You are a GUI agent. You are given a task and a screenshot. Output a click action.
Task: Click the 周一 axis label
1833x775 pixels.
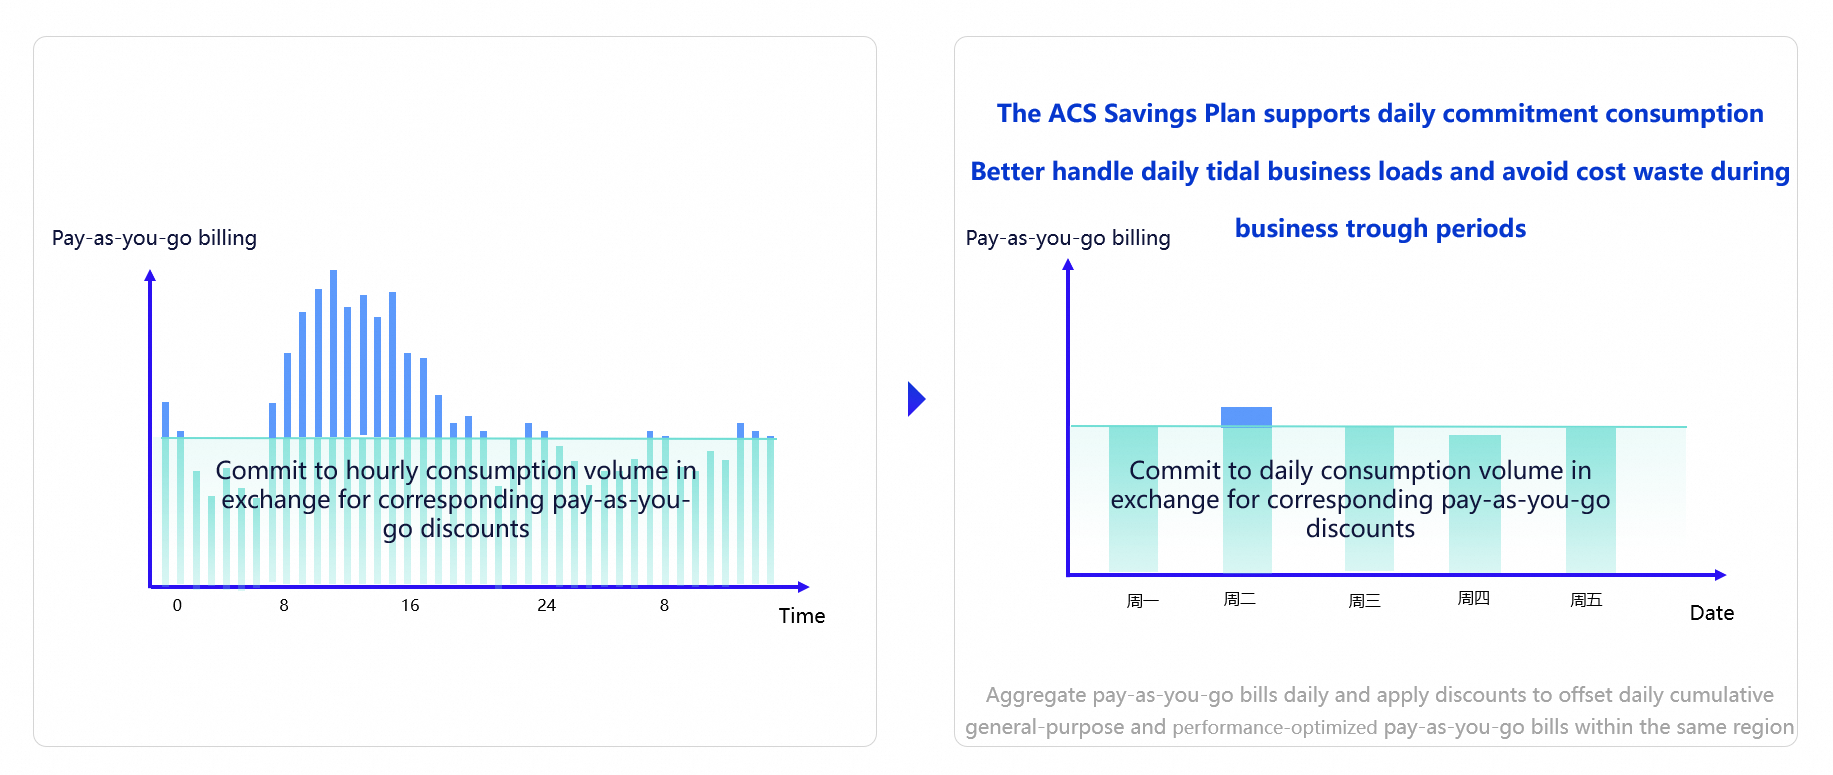click(x=1142, y=601)
